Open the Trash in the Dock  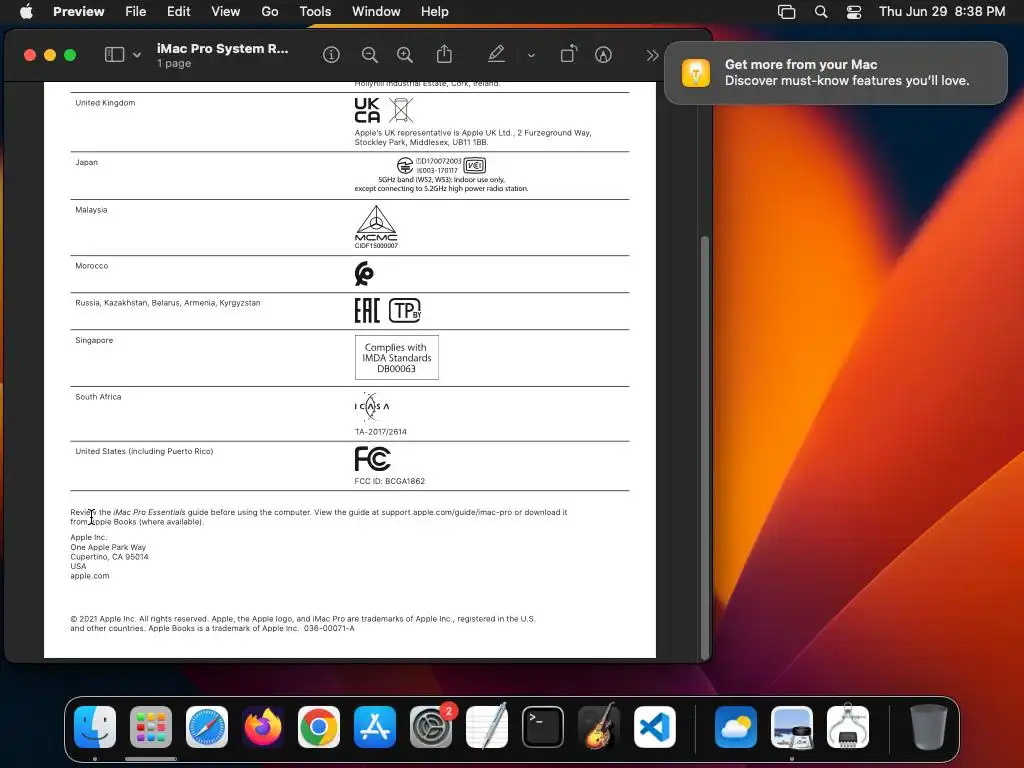click(929, 727)
